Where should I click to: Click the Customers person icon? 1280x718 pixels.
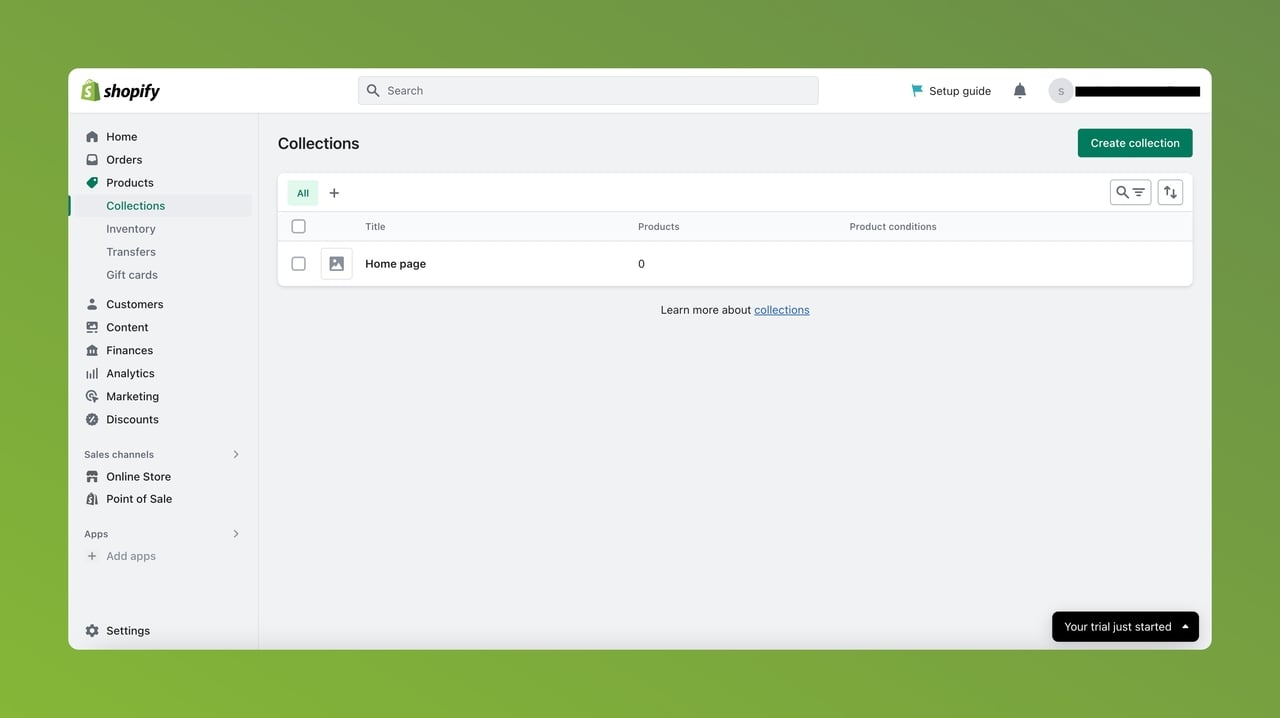coord(92,304)
